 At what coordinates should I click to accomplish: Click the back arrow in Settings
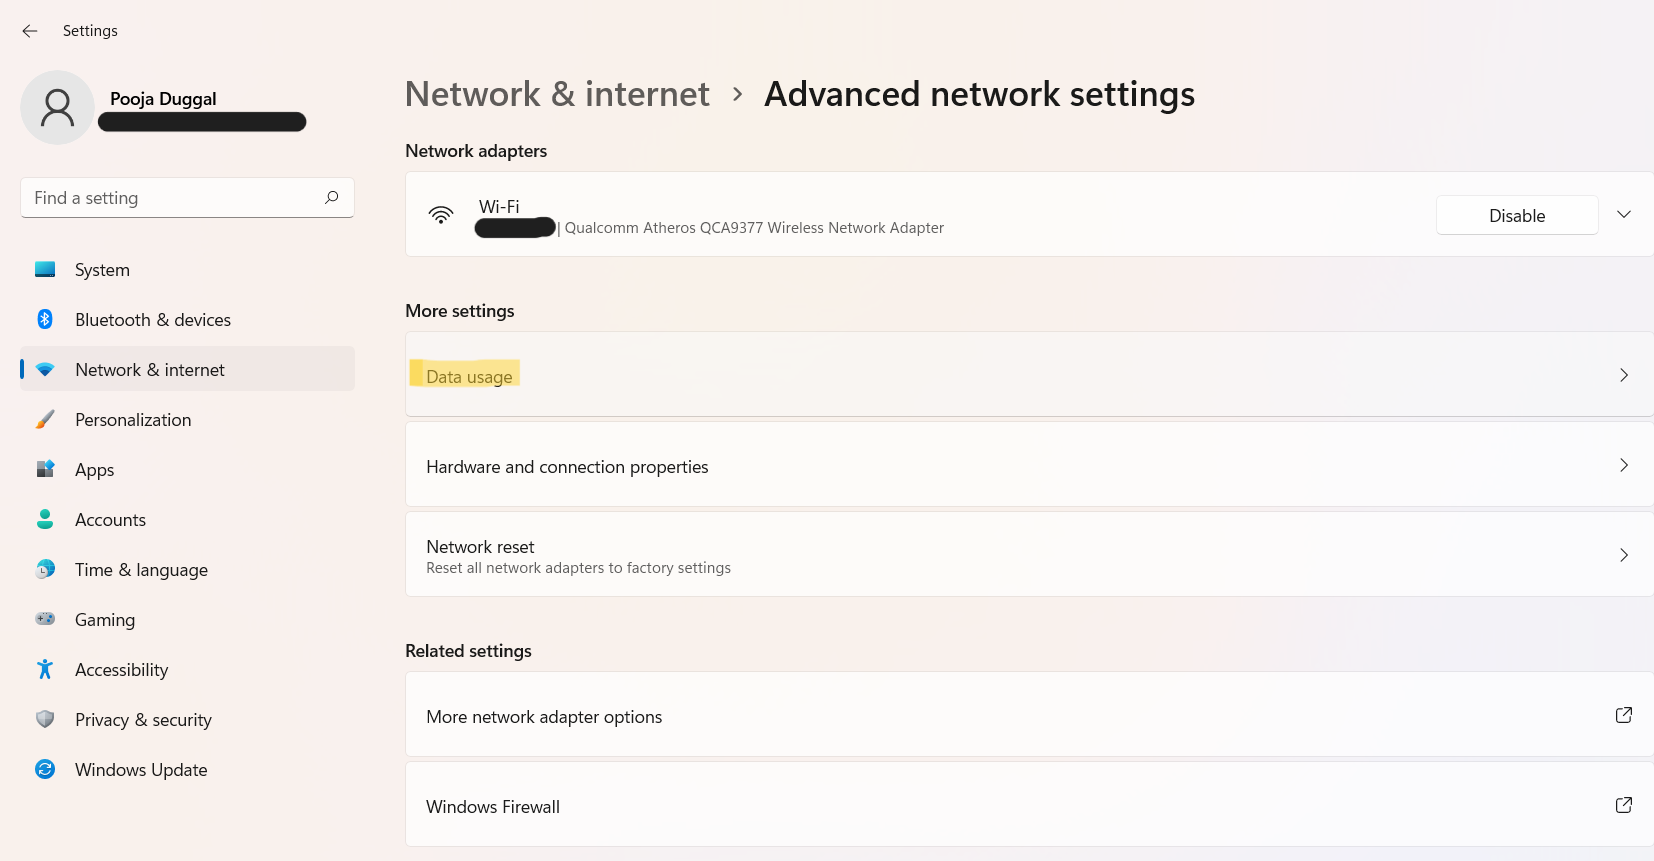(30, 31)
